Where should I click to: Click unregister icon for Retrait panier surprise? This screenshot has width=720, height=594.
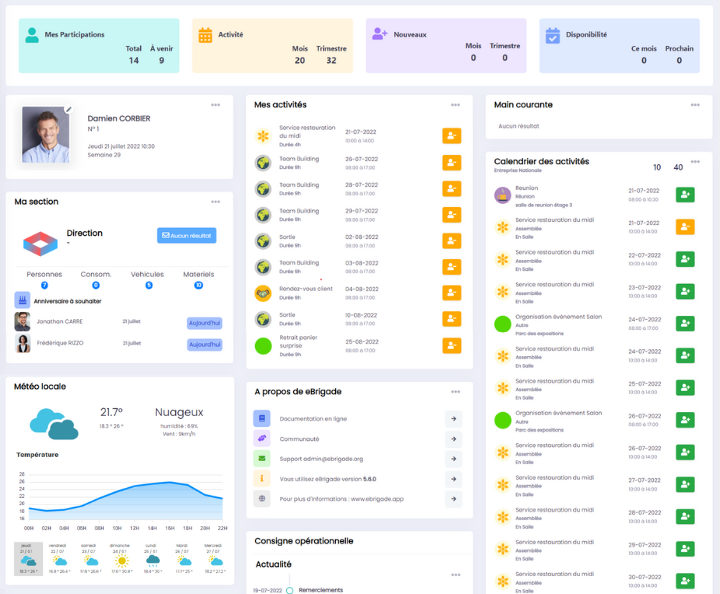451,346
